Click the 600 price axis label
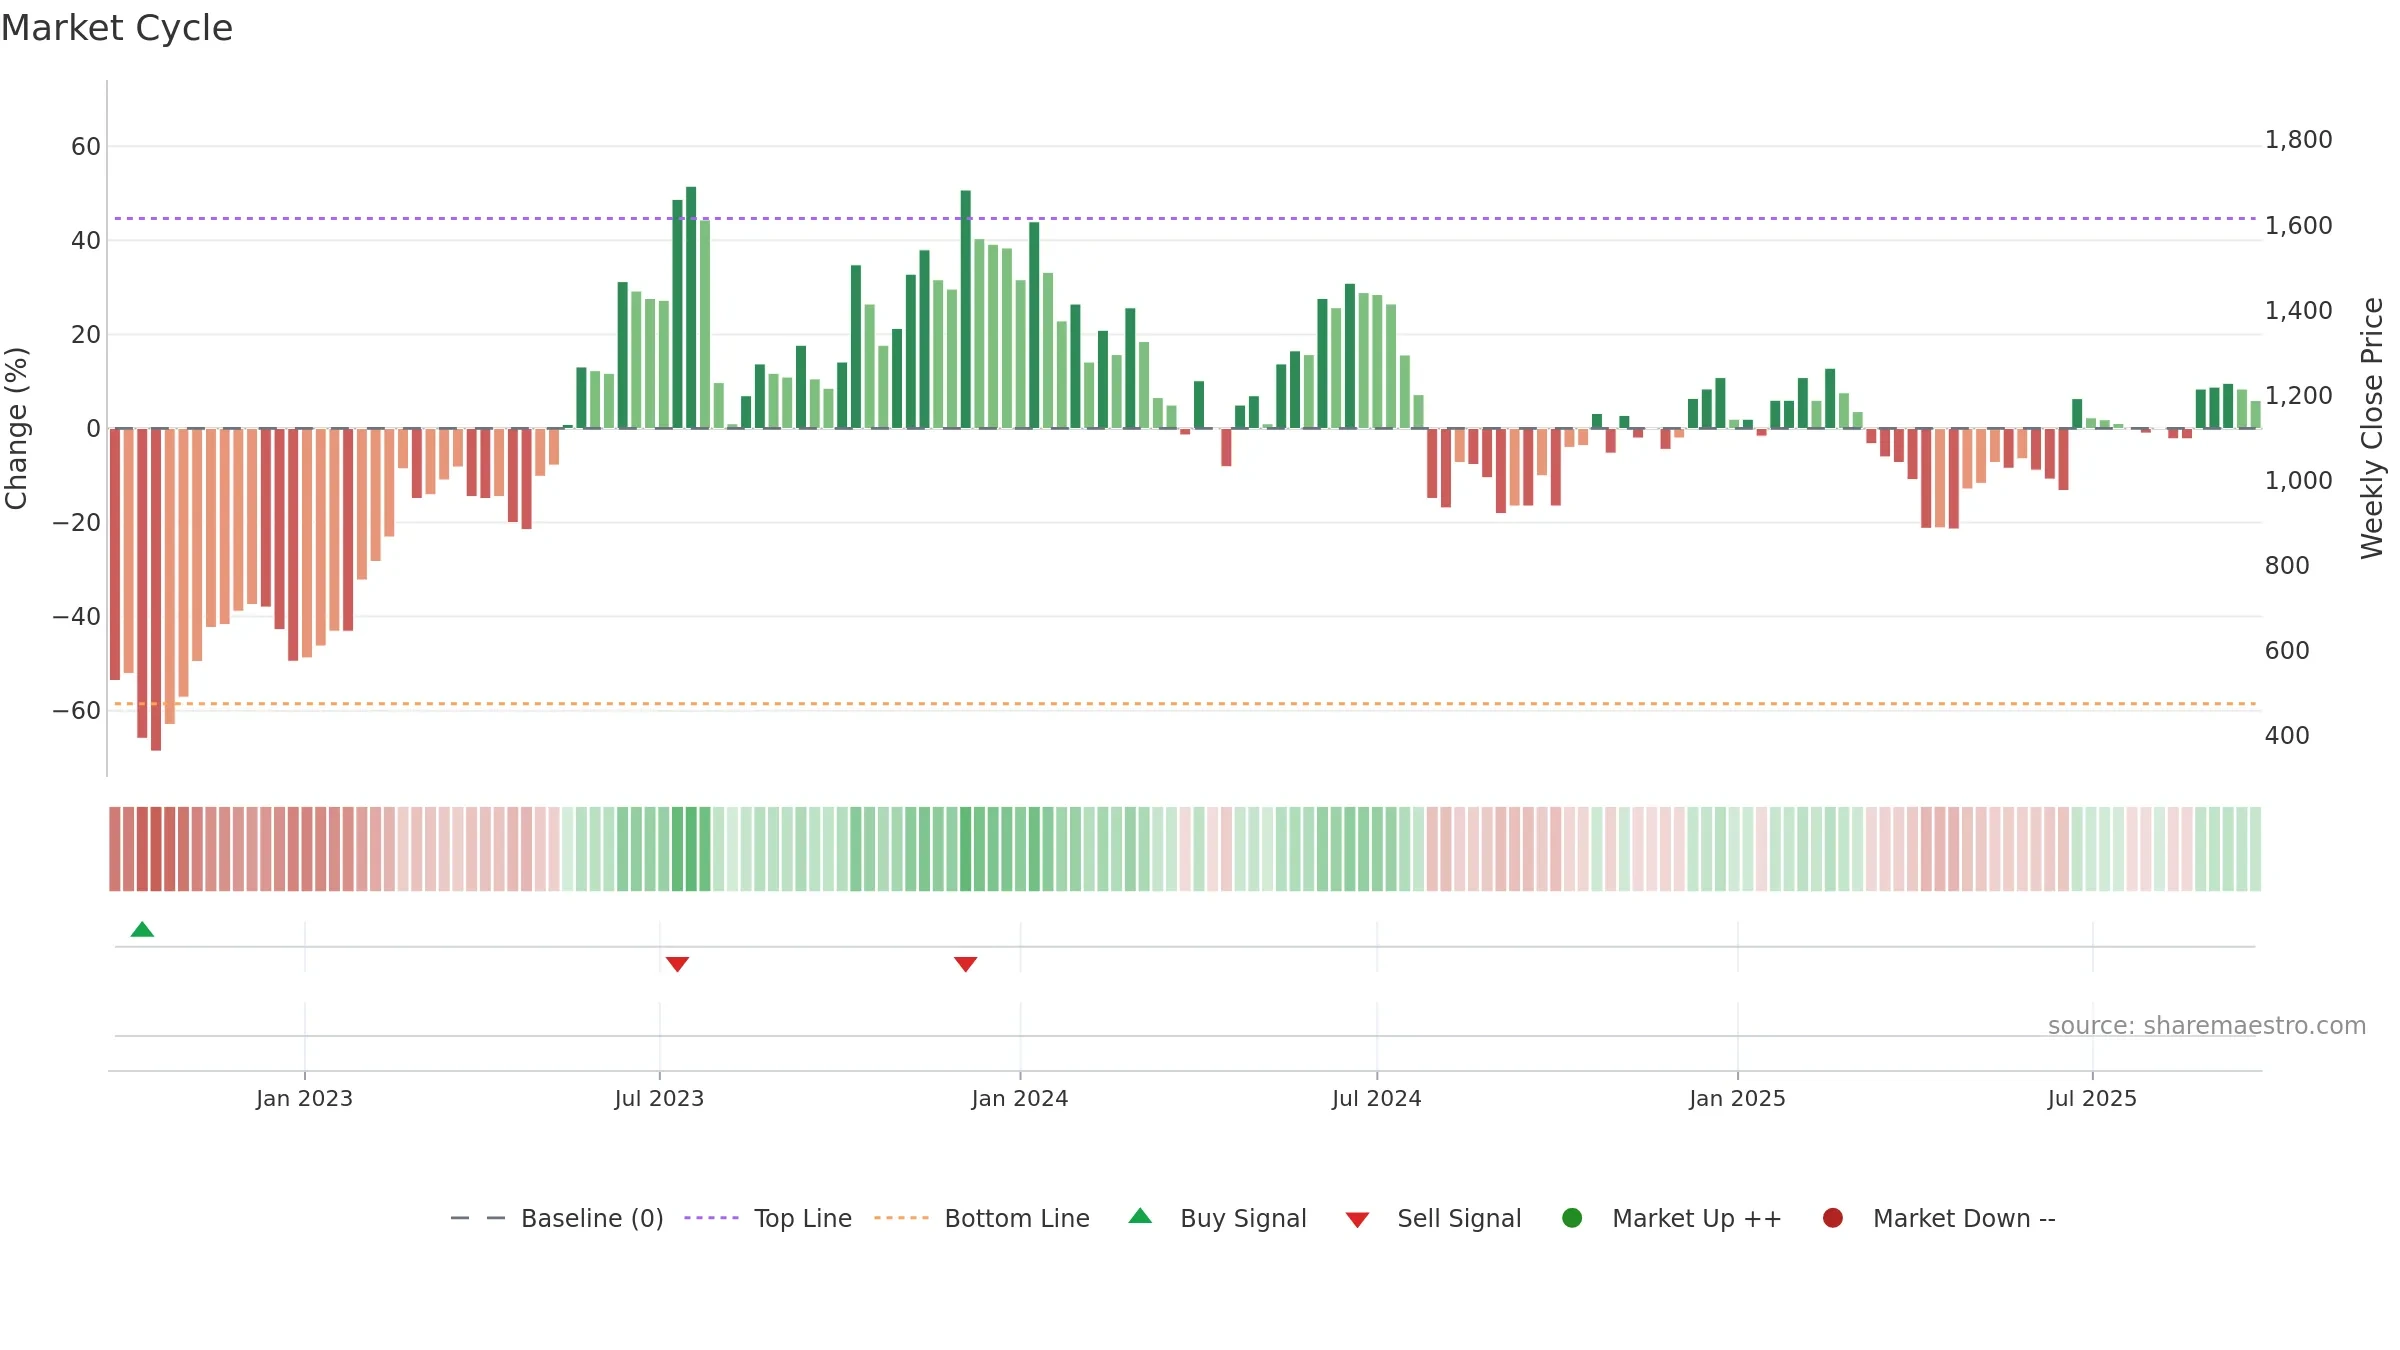The image size is (2400, 1350). [2287, 651]
